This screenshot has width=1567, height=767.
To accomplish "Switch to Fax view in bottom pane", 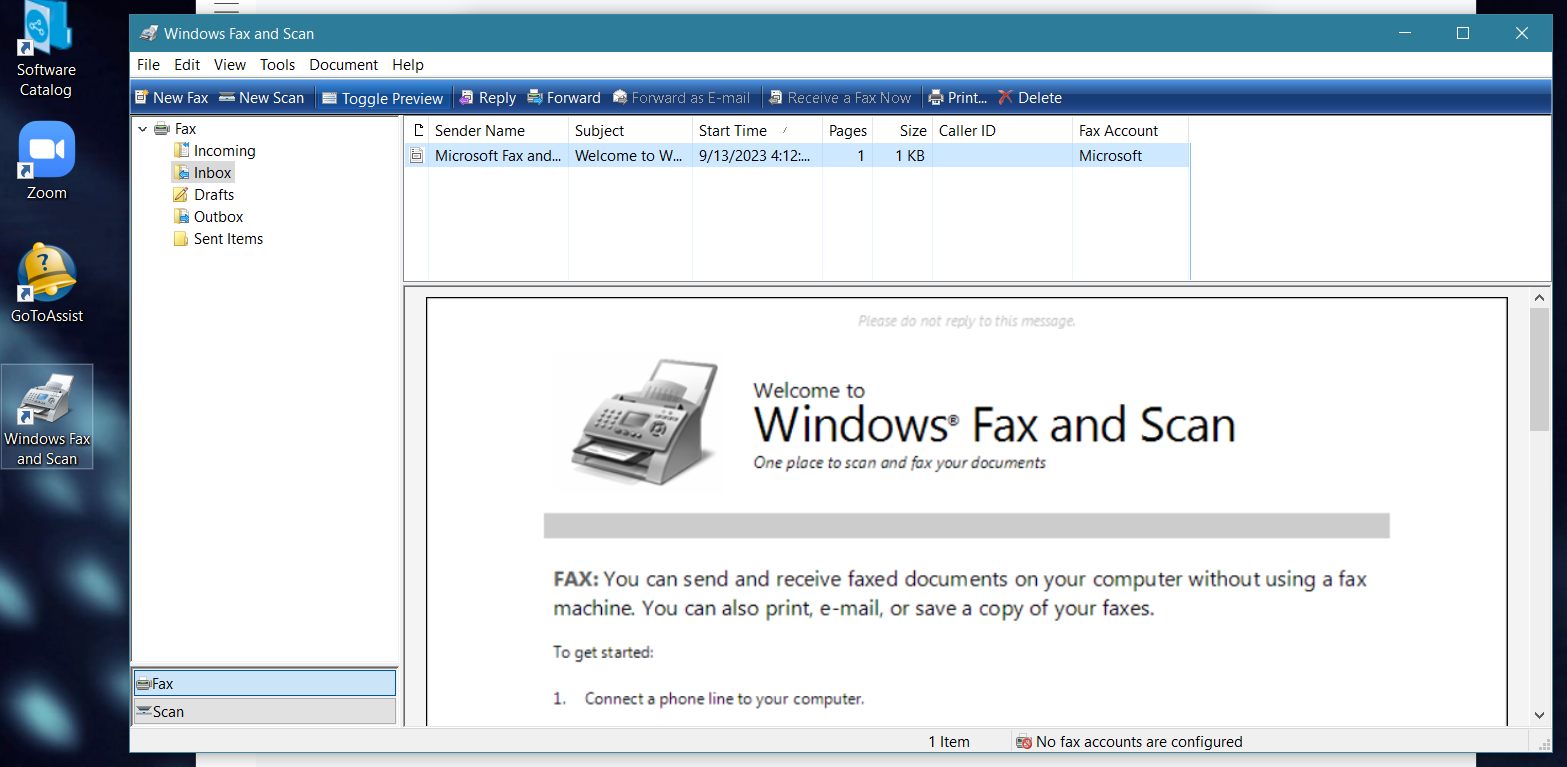I will pos(265,683).
